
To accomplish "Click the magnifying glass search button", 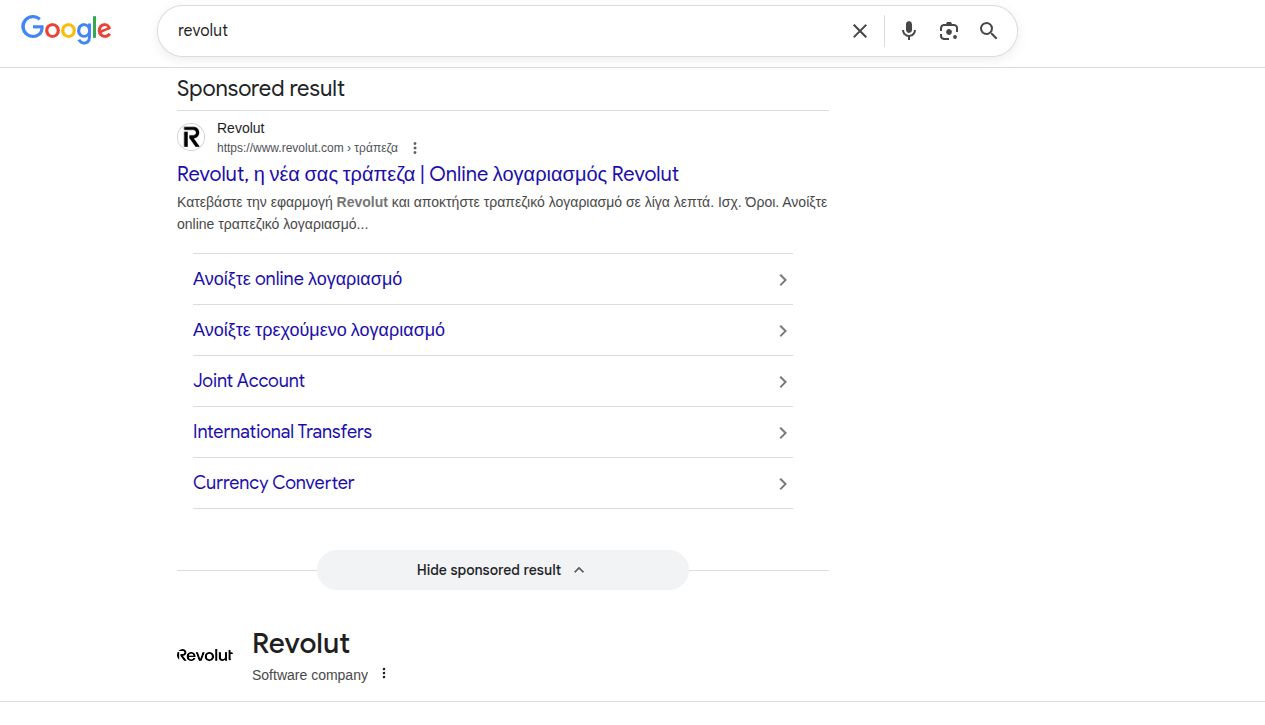I will coord(988,31).
